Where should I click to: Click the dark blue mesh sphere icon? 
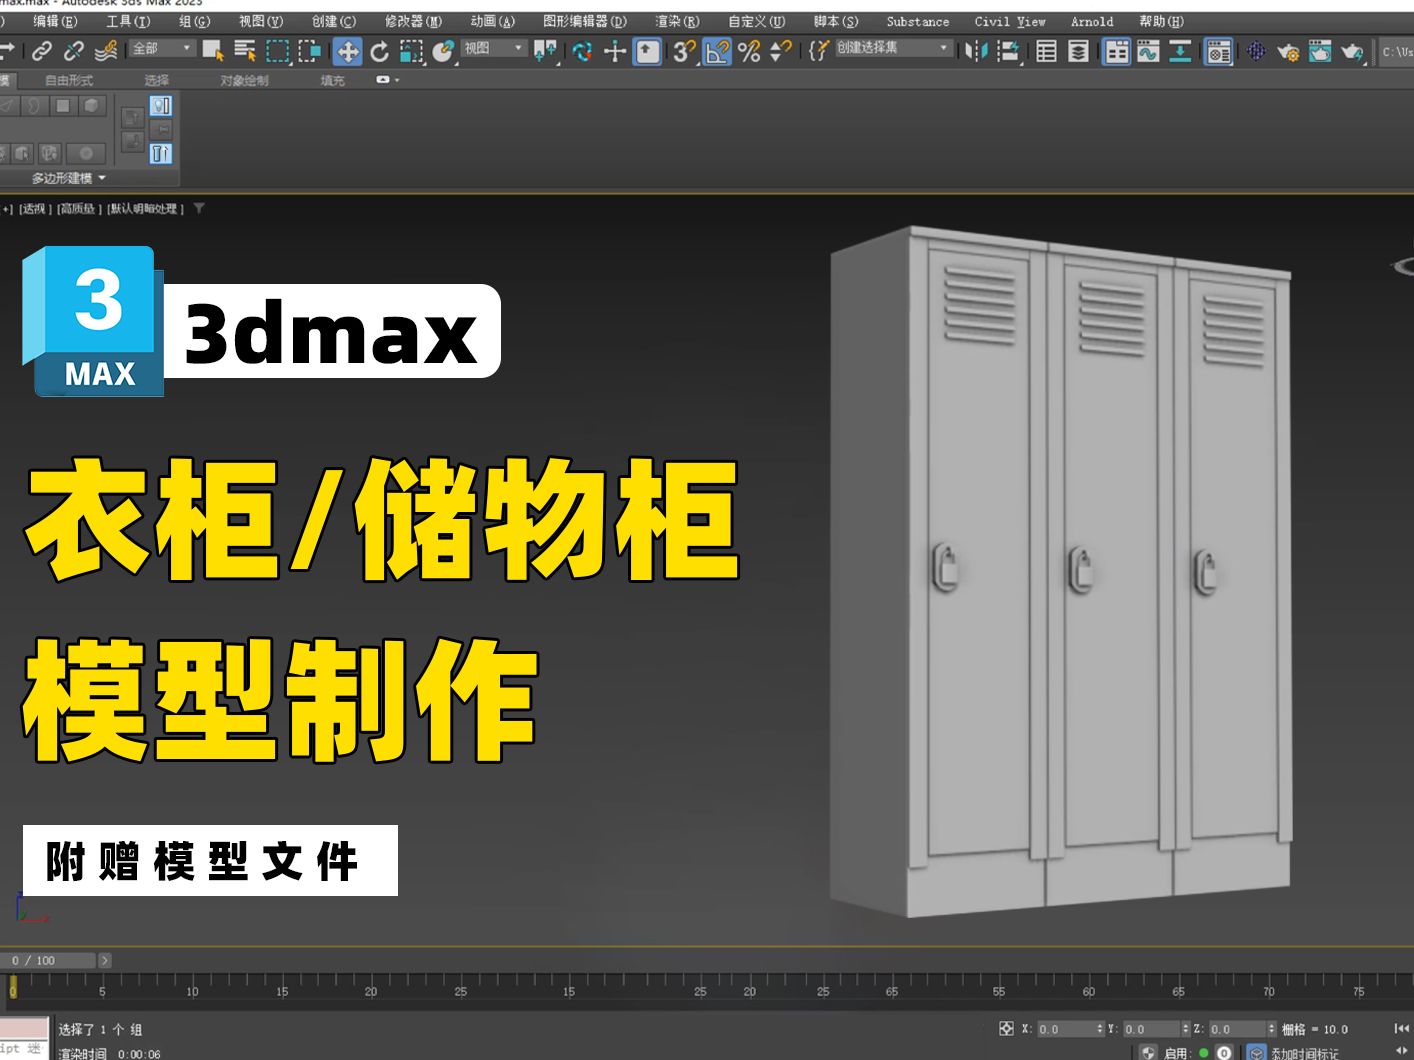click(1256, 50)
